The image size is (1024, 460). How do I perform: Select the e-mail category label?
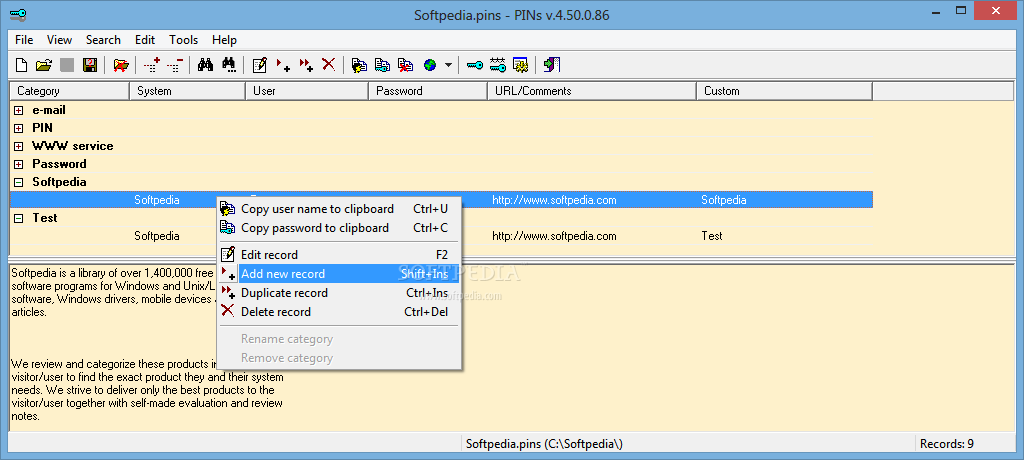[x=49, y=110]
